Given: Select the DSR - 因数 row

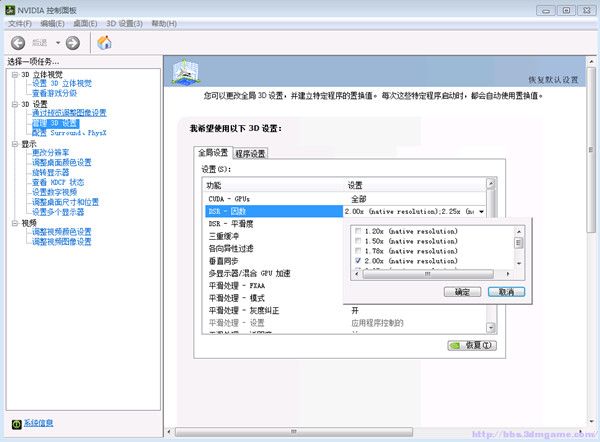Looking at the screenshot, I should pyautogui.click(x=274, y=211).
